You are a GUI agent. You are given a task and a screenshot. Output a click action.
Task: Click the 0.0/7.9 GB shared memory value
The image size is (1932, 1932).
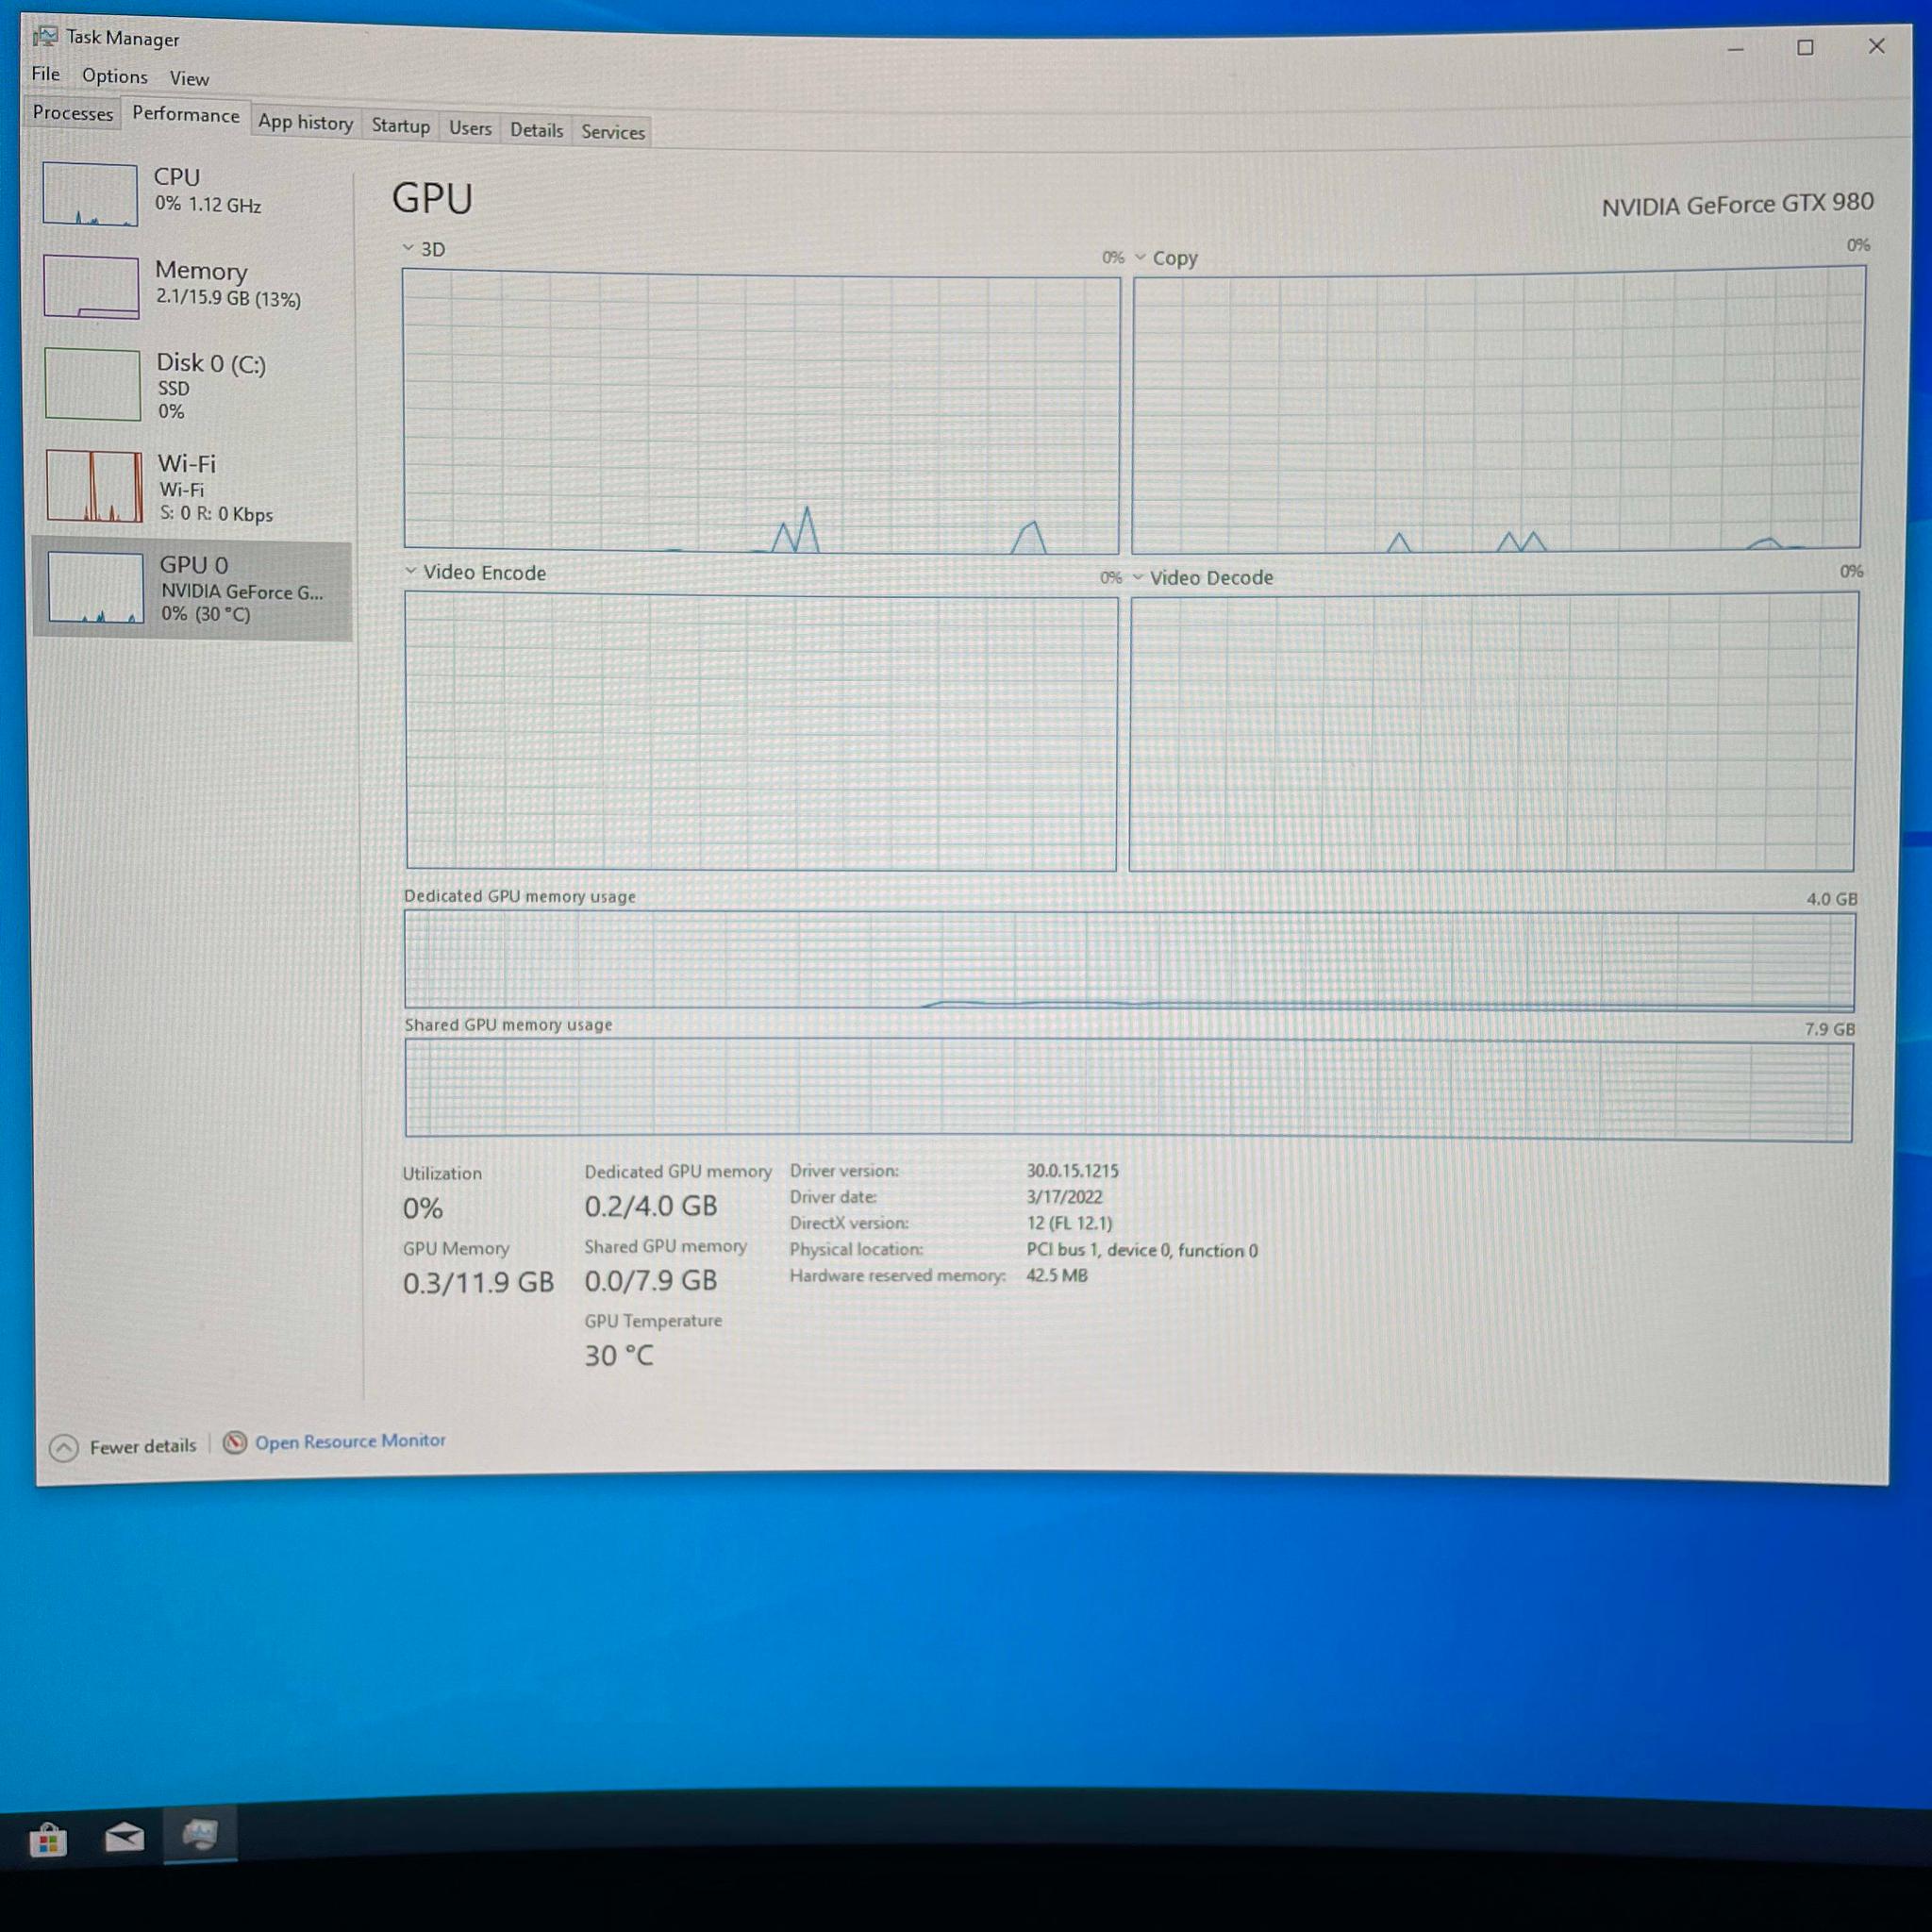click(x=651, y=1281)
